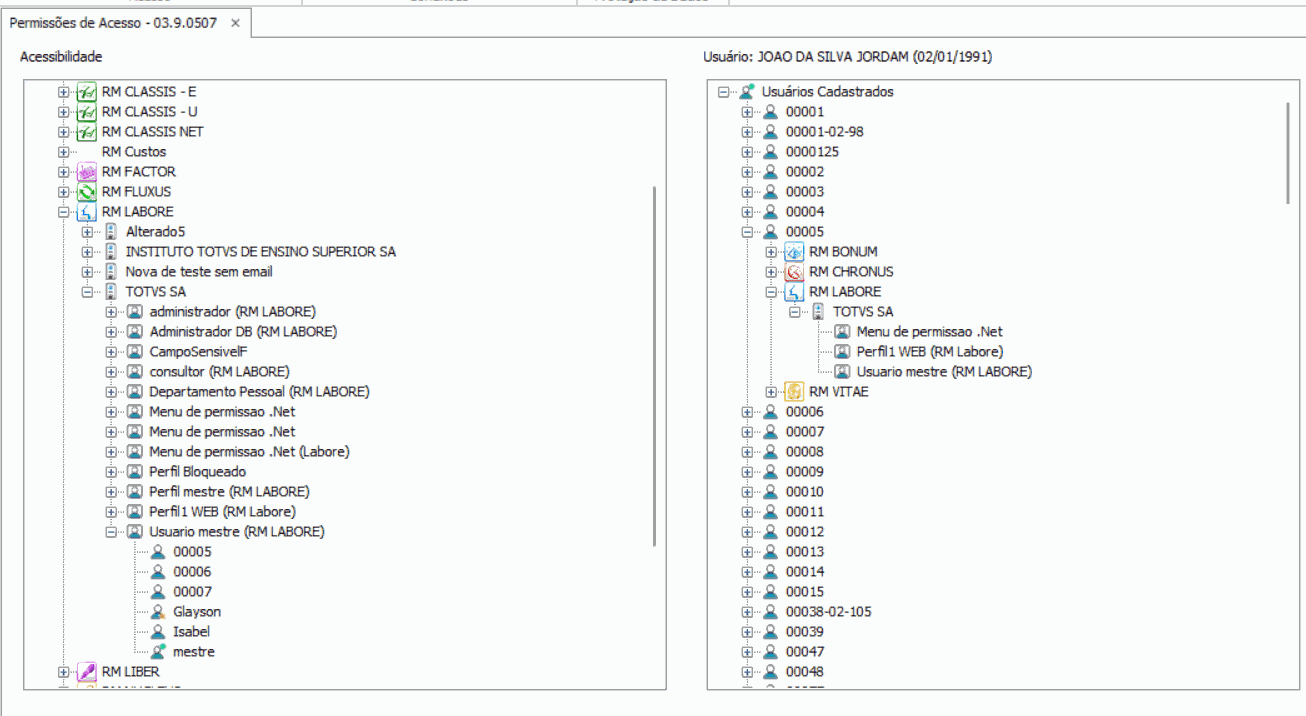Expand RM VITAE under user 00005
The width and height of the screenshot is (1306, 716).
(x=772, y=392)
